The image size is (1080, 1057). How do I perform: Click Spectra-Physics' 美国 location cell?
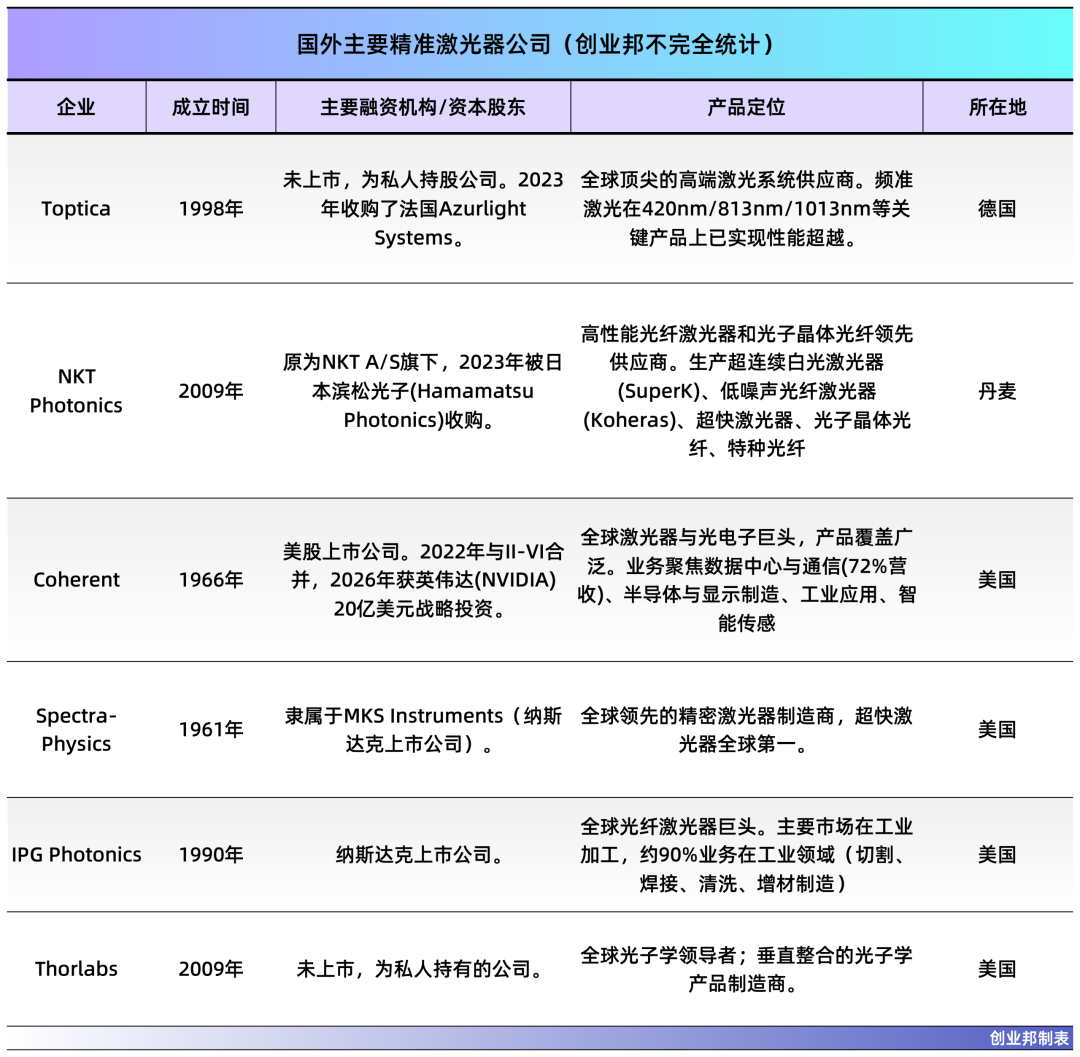click(997, 730)
